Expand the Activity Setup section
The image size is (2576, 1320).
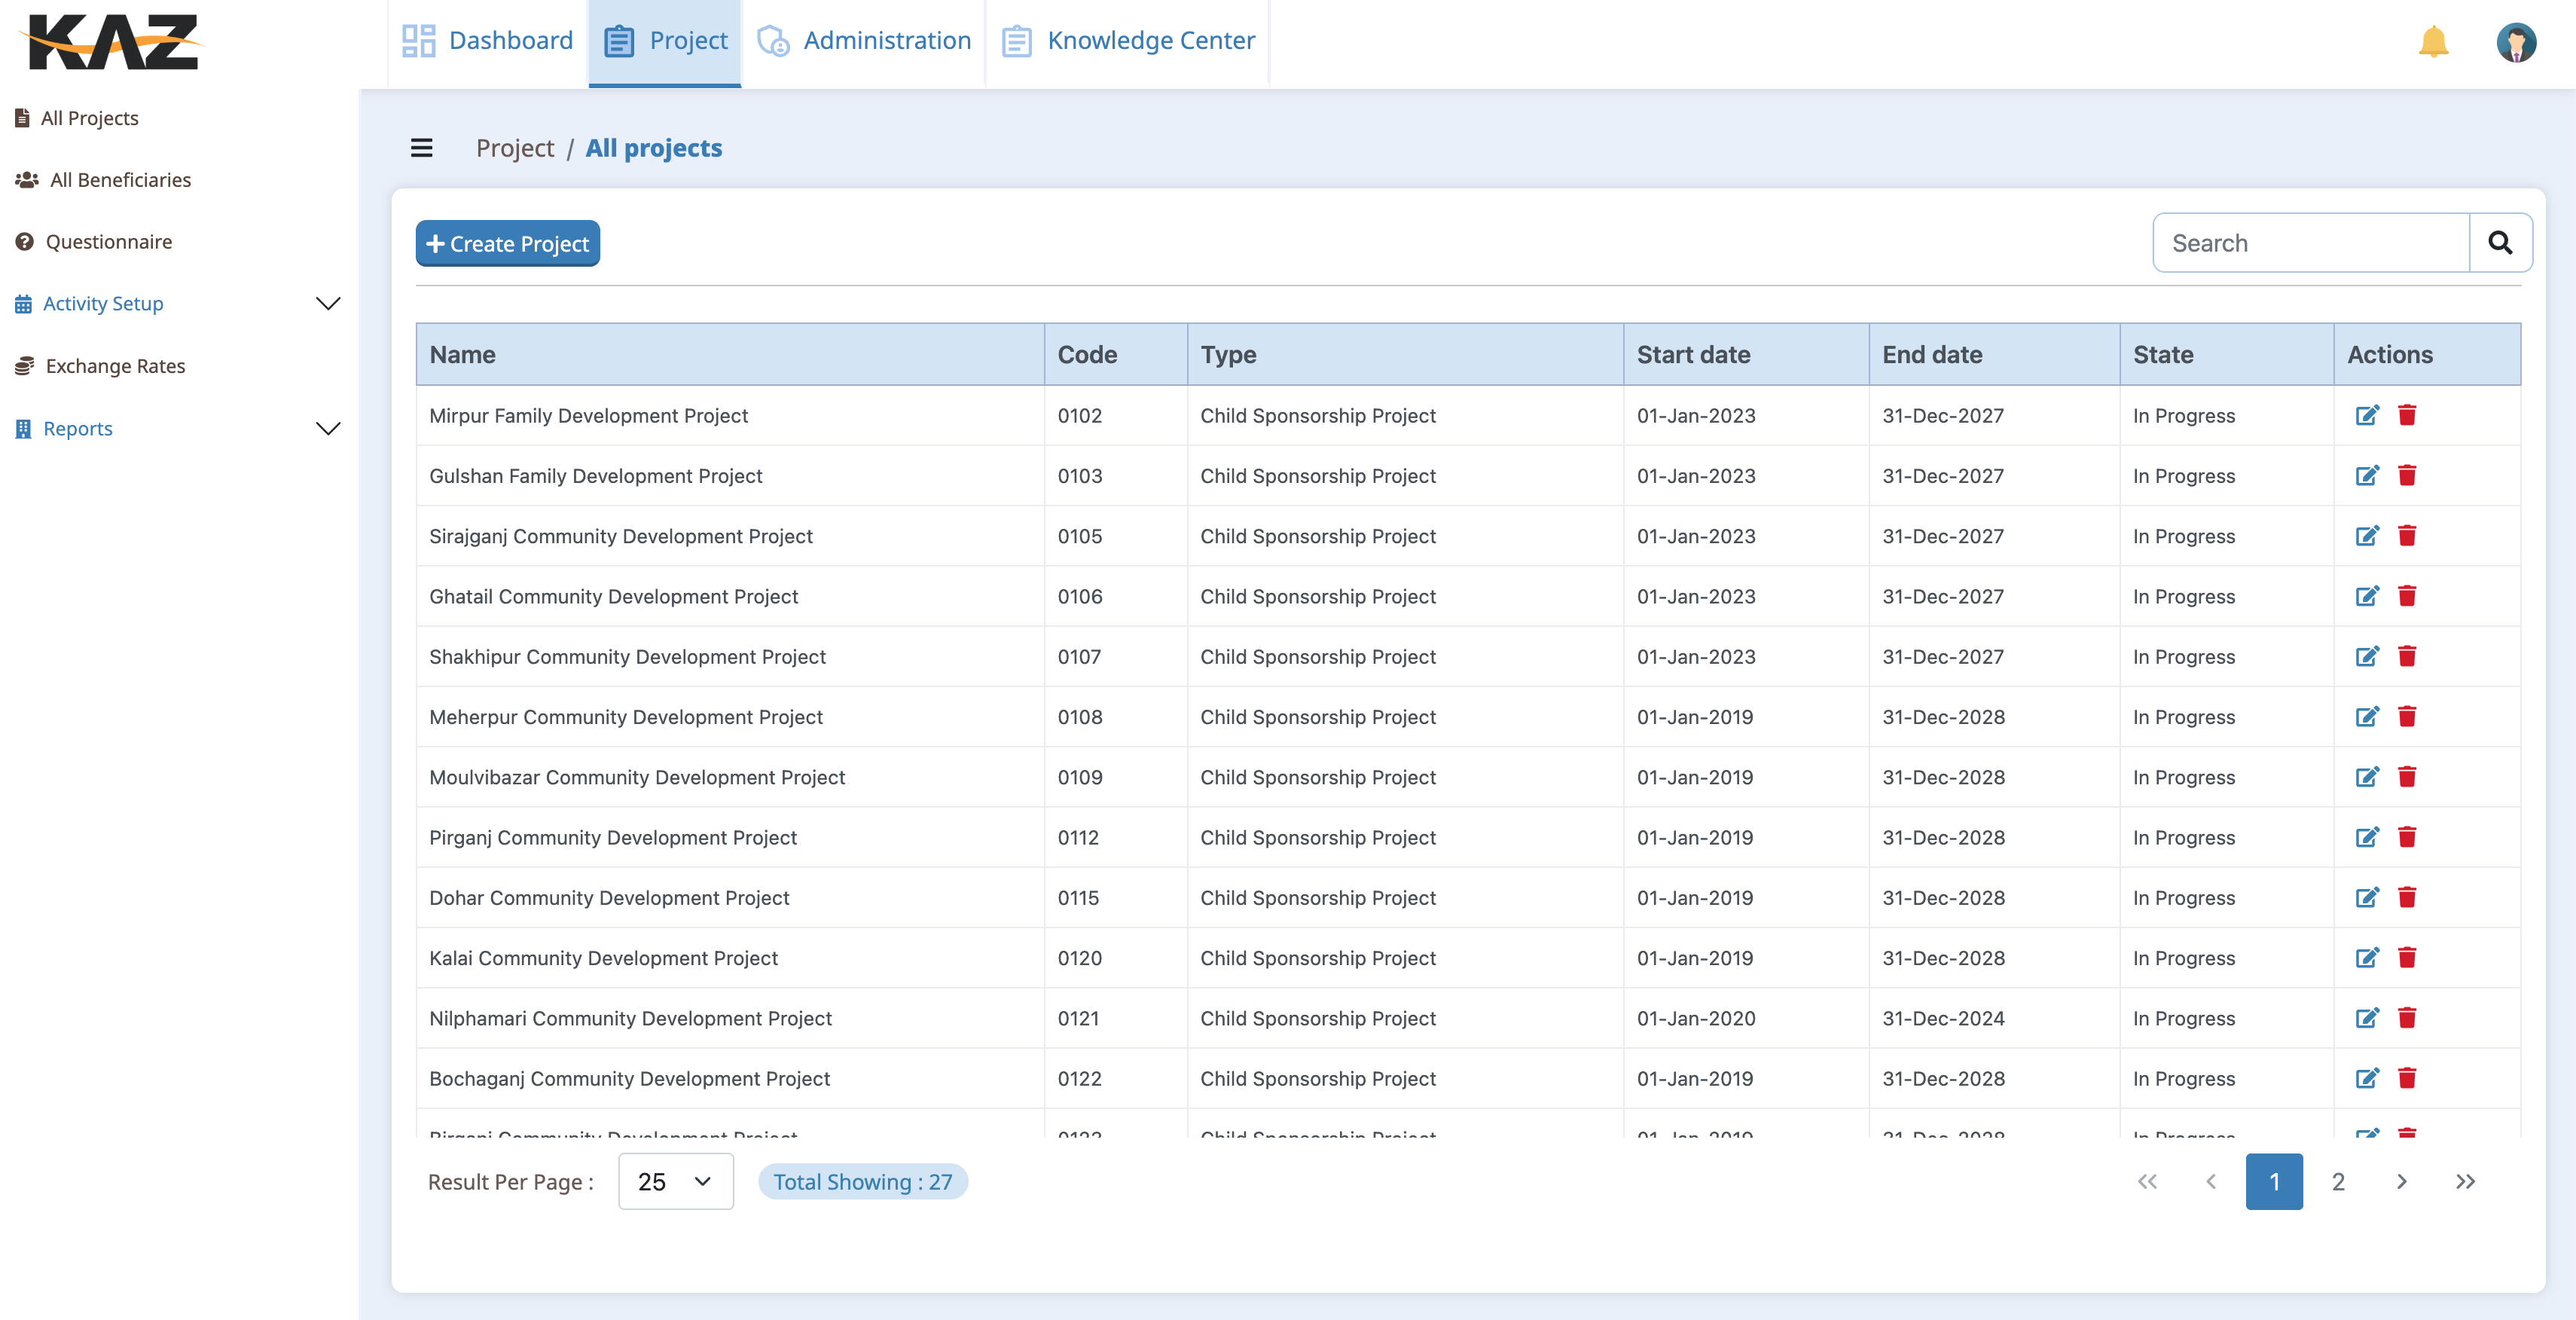click(328, 303)
